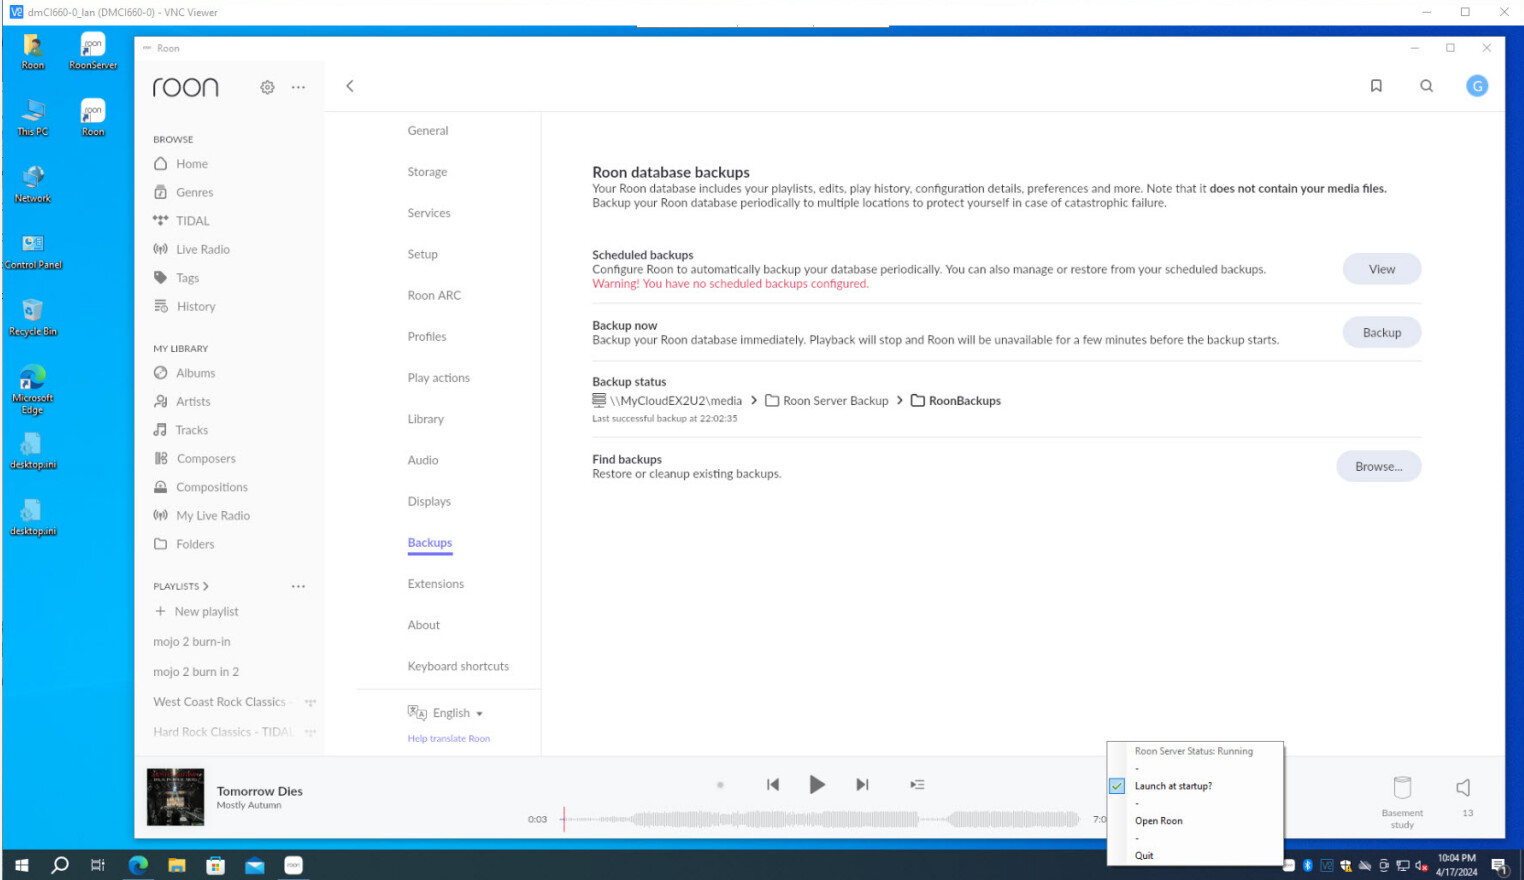Click Tomorrow Dies album art thumbnail
Image resolution: width=1524 pixels, height=880 pixels.
coord(176,797)
